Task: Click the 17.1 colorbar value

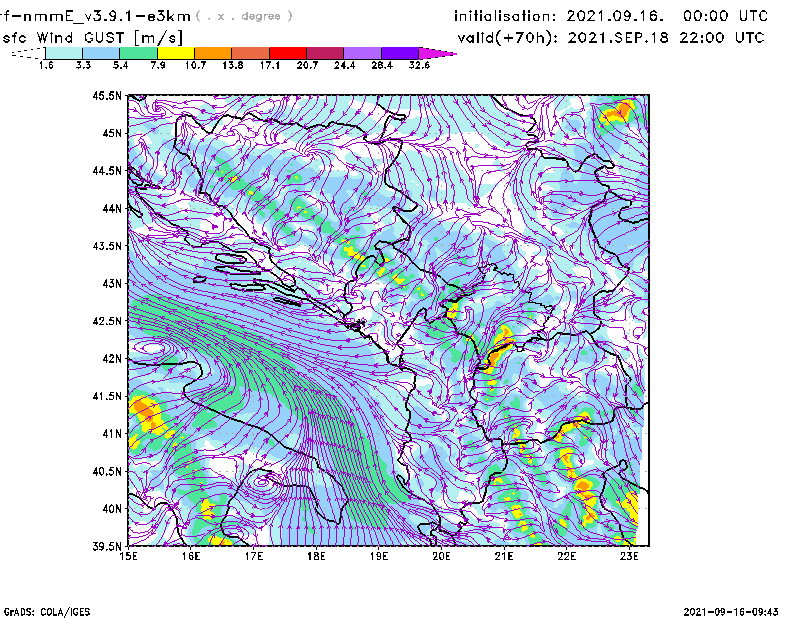Action: coord(269,65)
